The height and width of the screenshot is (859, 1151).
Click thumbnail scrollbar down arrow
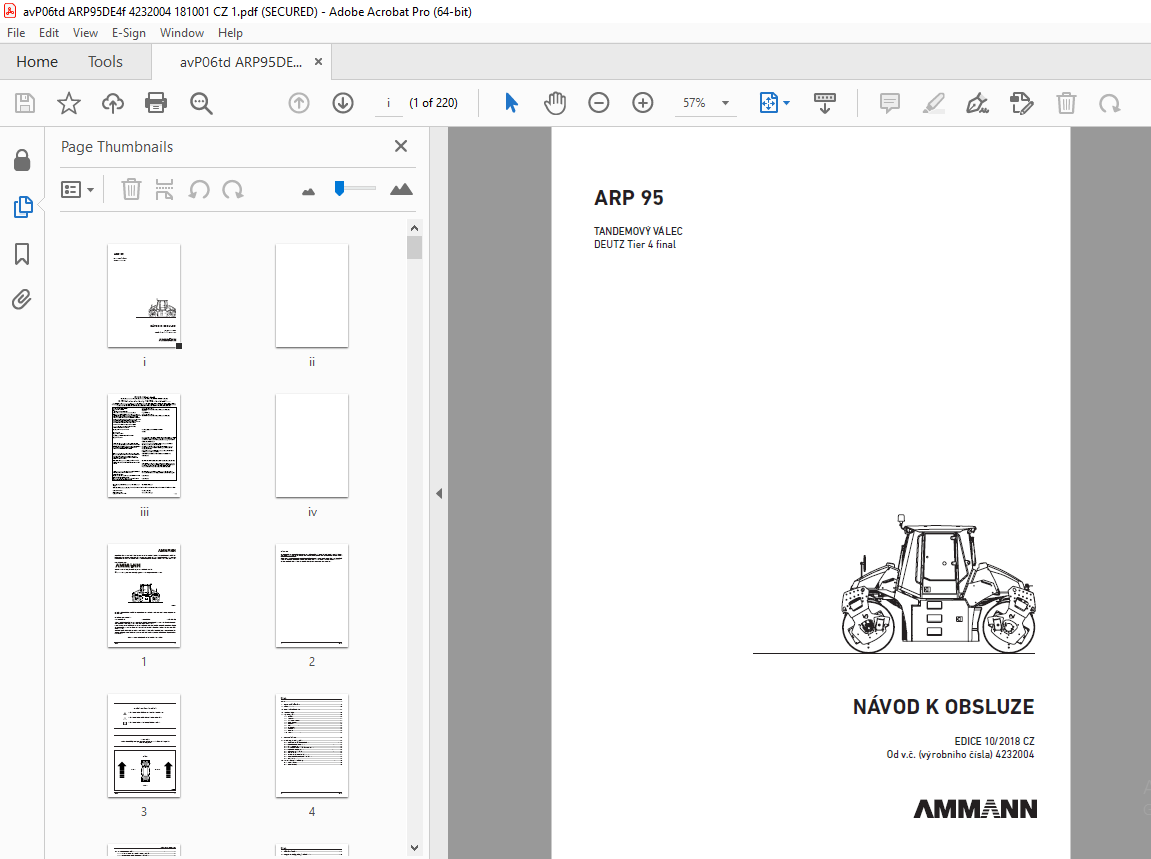(x=414, y=847)
